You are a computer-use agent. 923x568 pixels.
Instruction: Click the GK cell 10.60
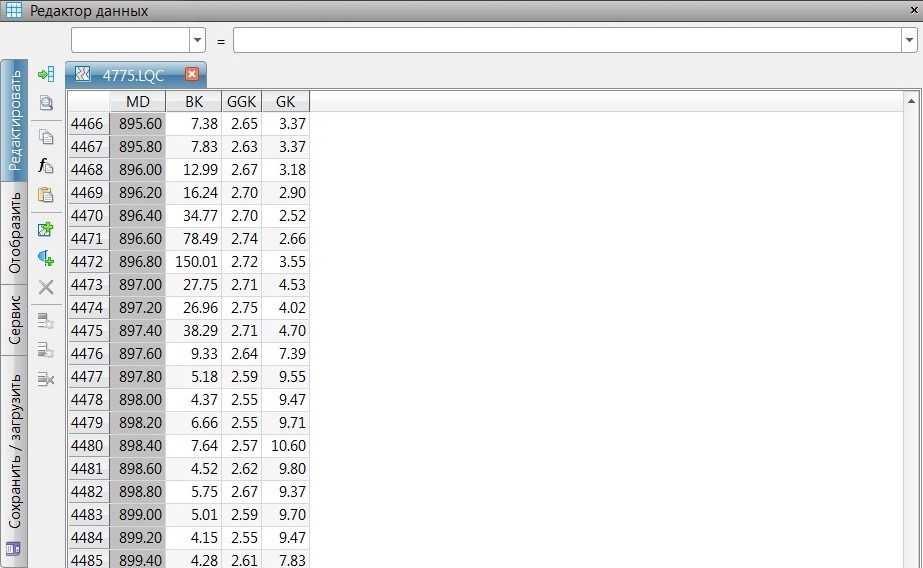point(285,446)
